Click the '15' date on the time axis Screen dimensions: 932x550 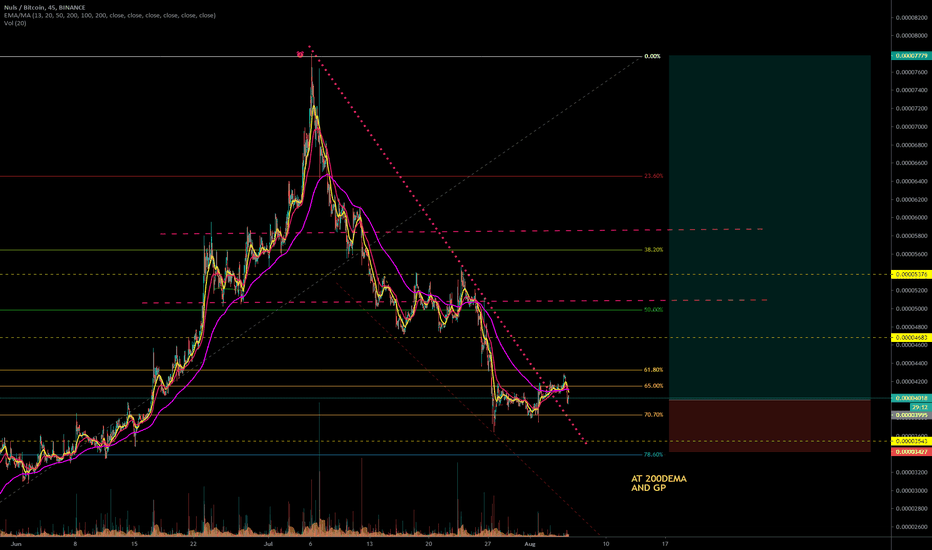click(134, 544)
